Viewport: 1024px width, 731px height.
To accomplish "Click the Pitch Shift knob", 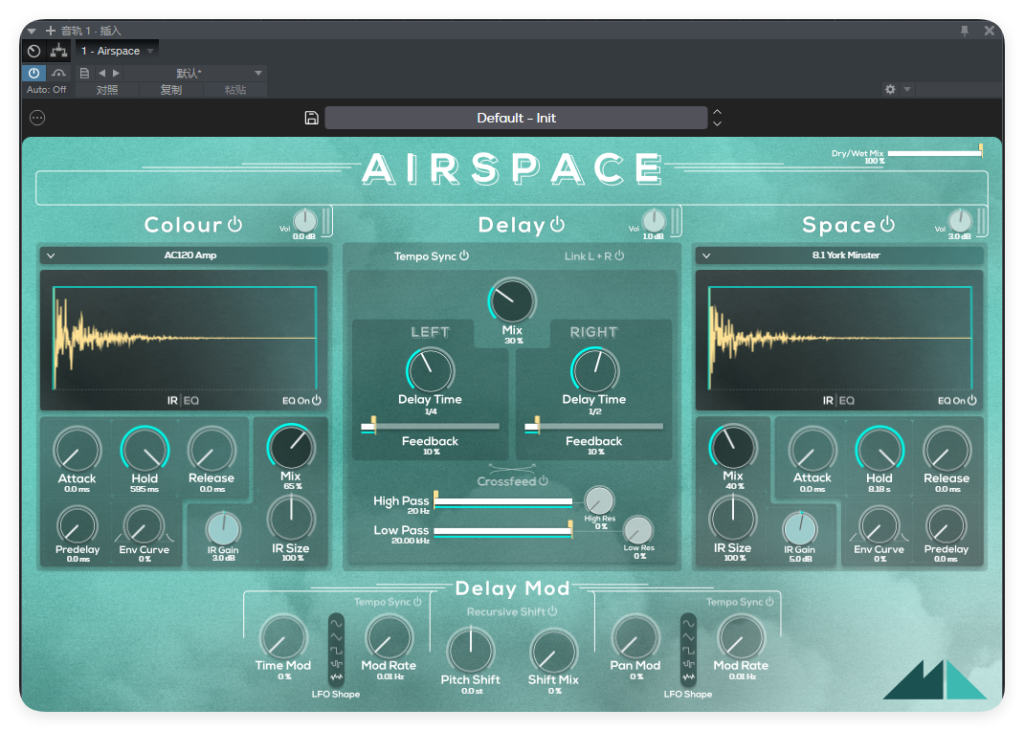I will [x=470, y=651].
